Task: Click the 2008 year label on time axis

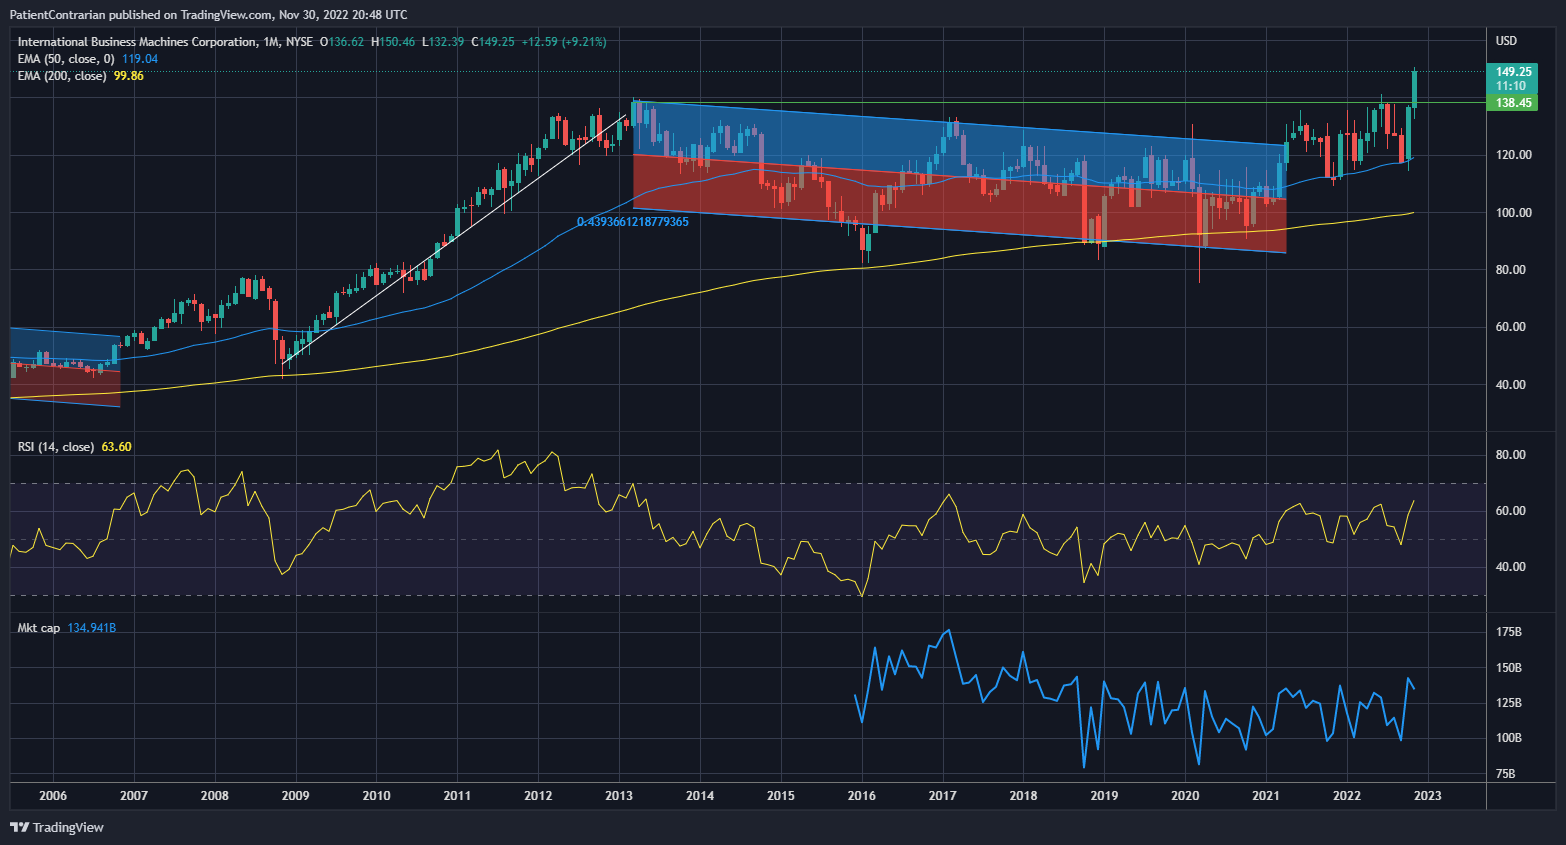Action: 215,796
